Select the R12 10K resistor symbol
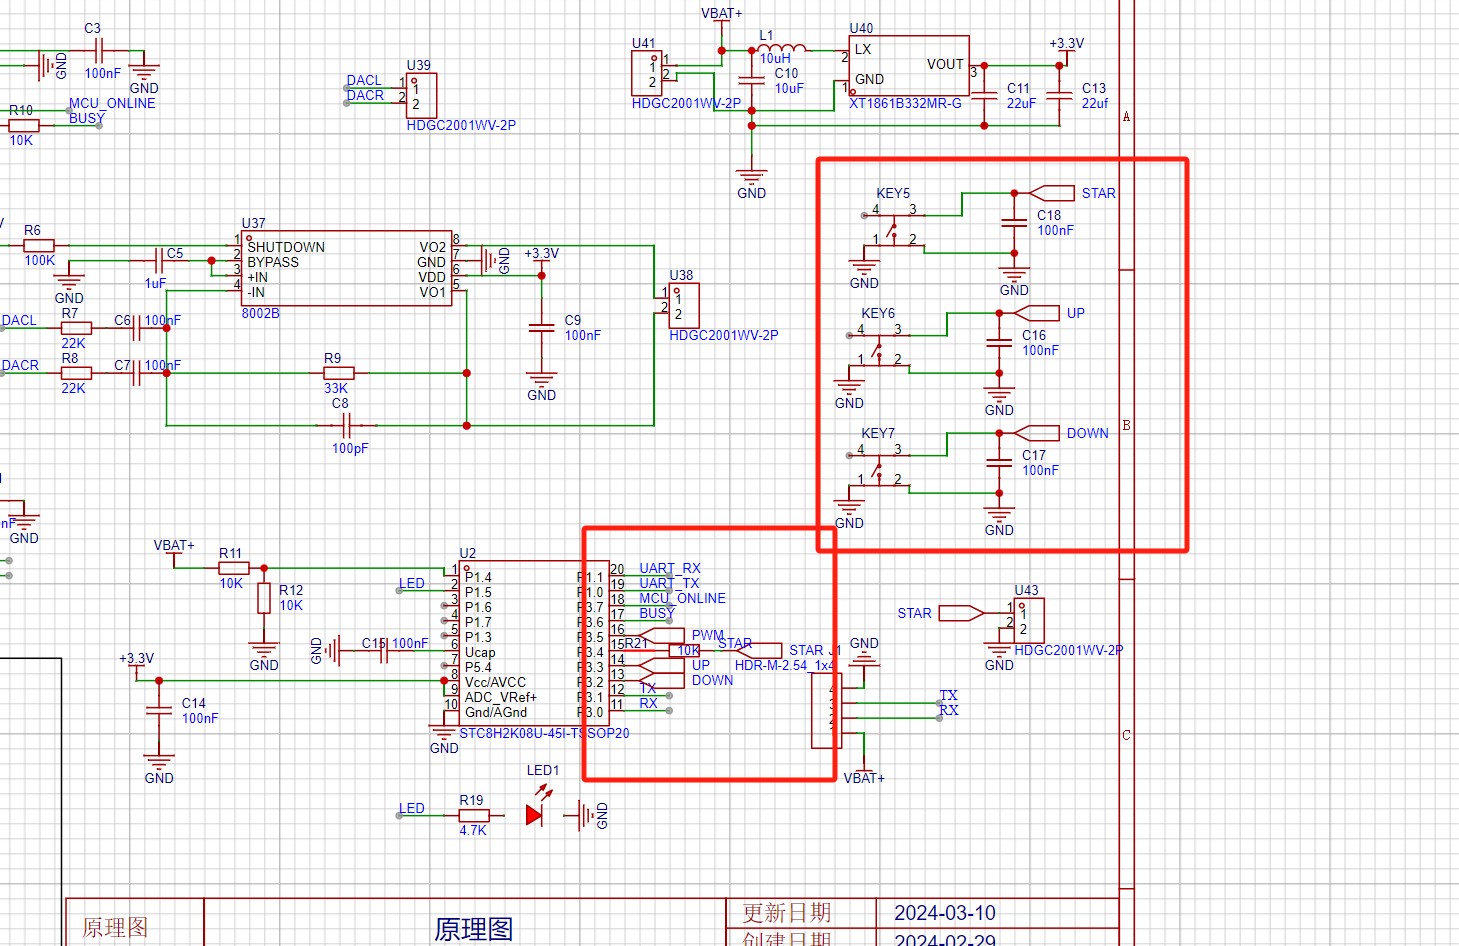The height and width of the screenshot is (946, 1459). click(x=264, y=598)
